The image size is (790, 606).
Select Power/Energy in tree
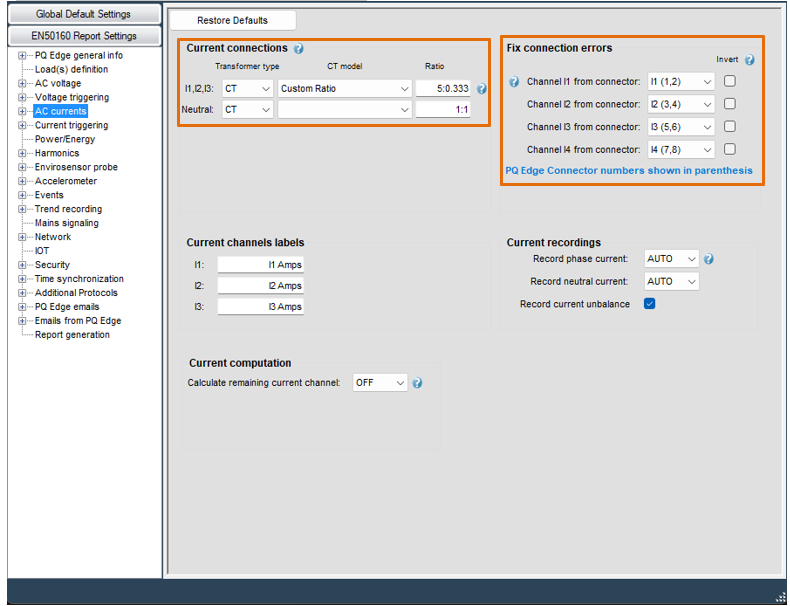(64, 140)
